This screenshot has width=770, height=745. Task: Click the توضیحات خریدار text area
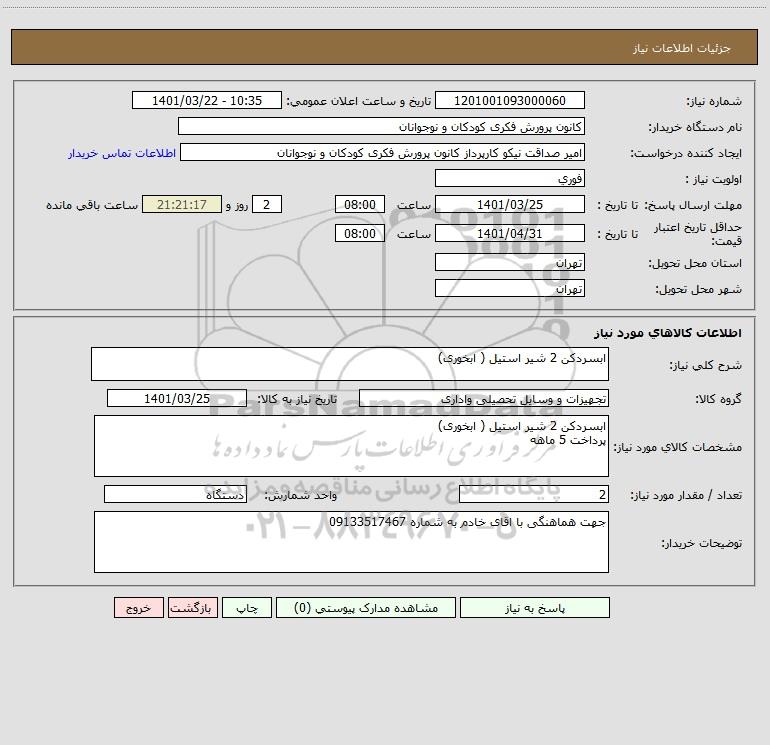click(351, 542)
